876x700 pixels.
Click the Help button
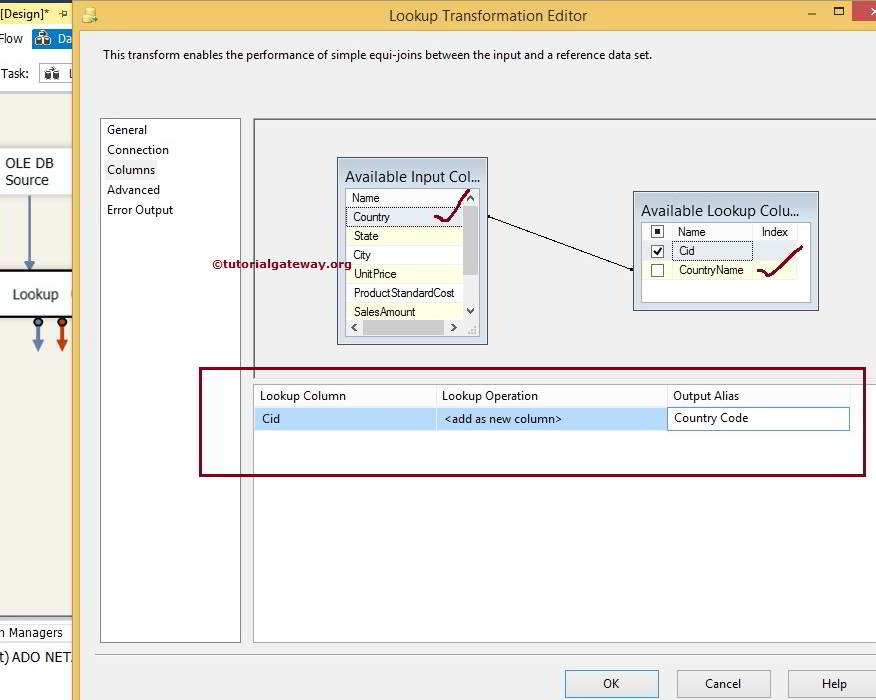833,684
